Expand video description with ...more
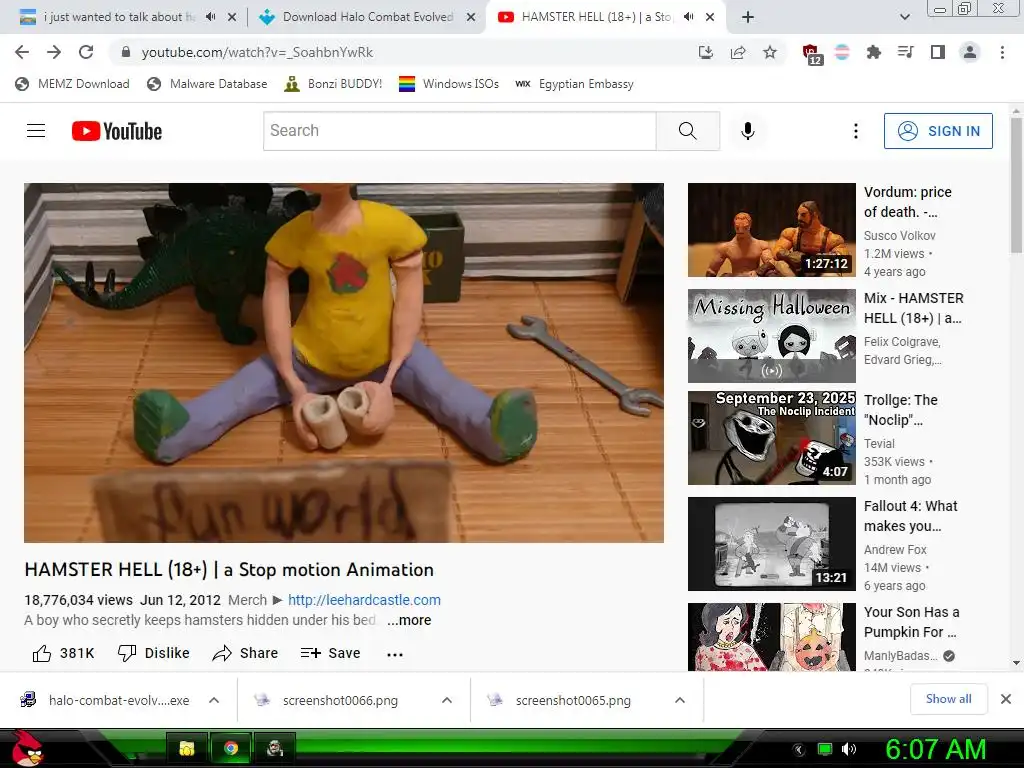 (409, 620)
